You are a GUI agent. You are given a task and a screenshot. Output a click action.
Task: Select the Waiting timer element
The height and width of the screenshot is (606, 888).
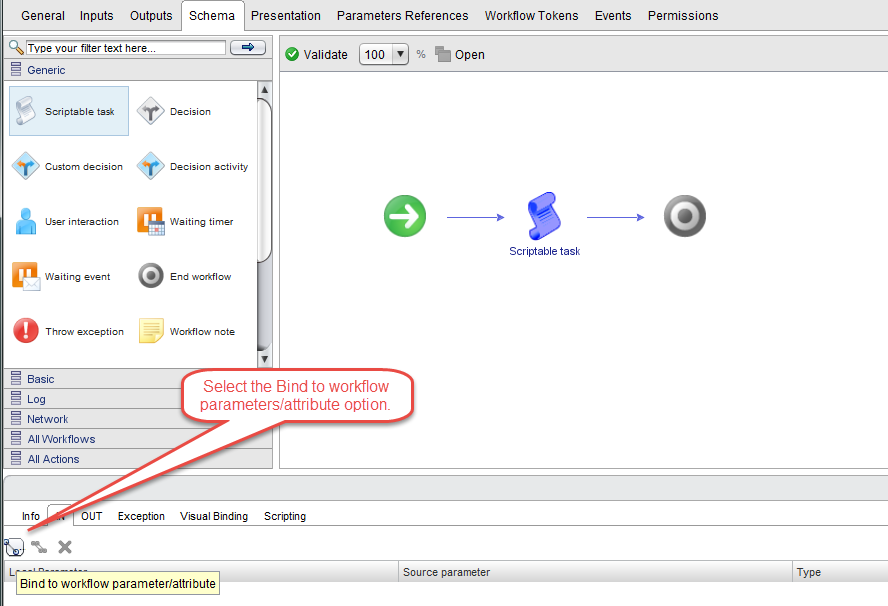(150, 221)
